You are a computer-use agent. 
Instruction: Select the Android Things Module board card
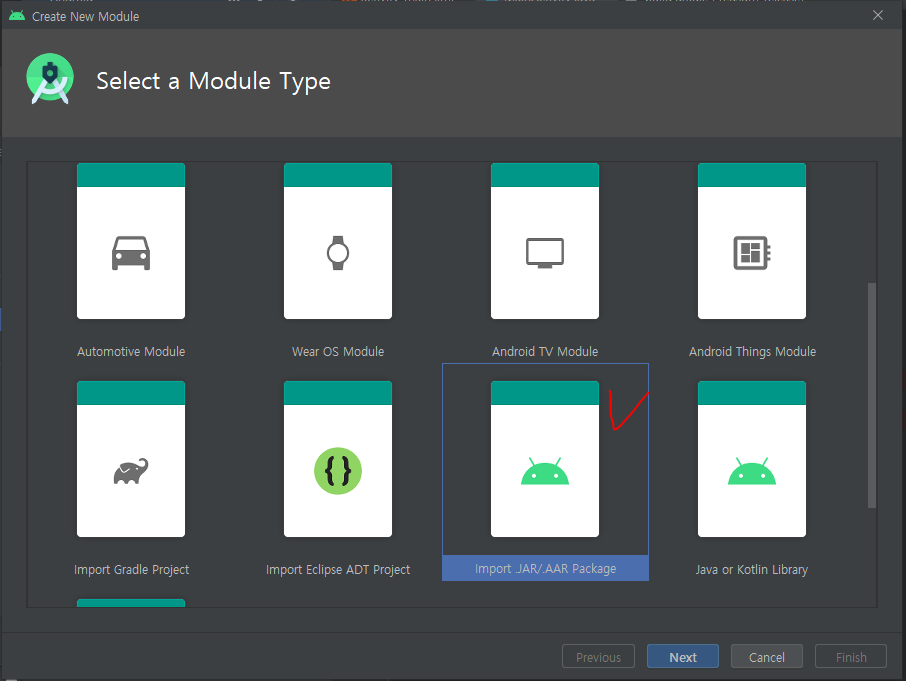click(x=752, y=241)
